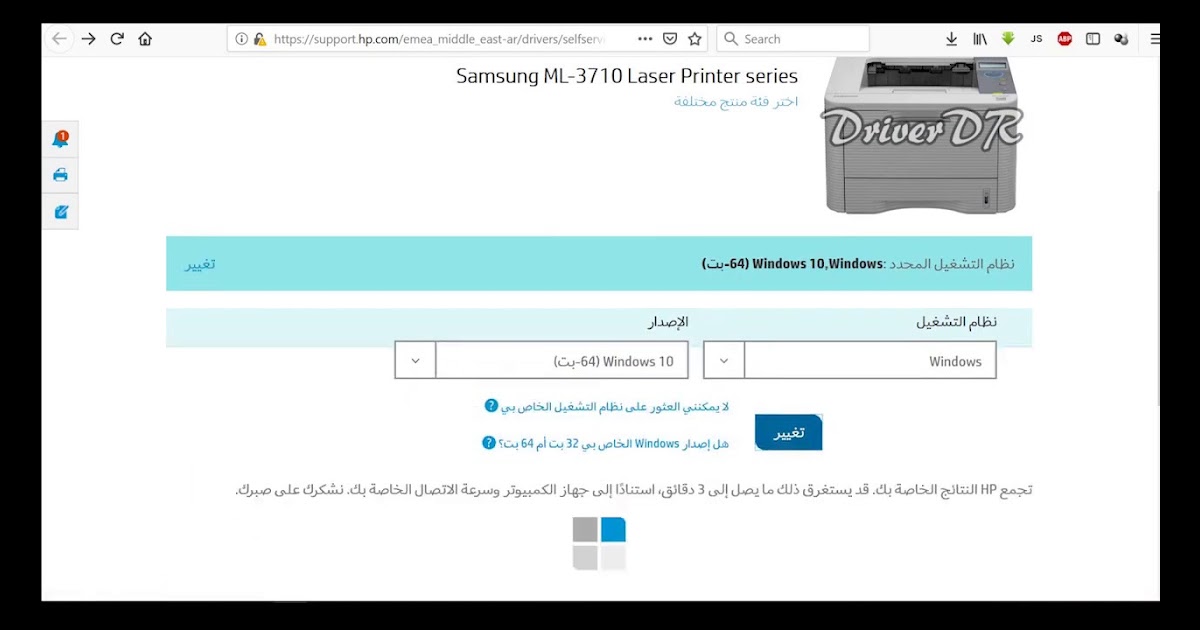Click تغيير link in selected OS banner
This screenshot has height=630, width=1200.
(200, 264)
